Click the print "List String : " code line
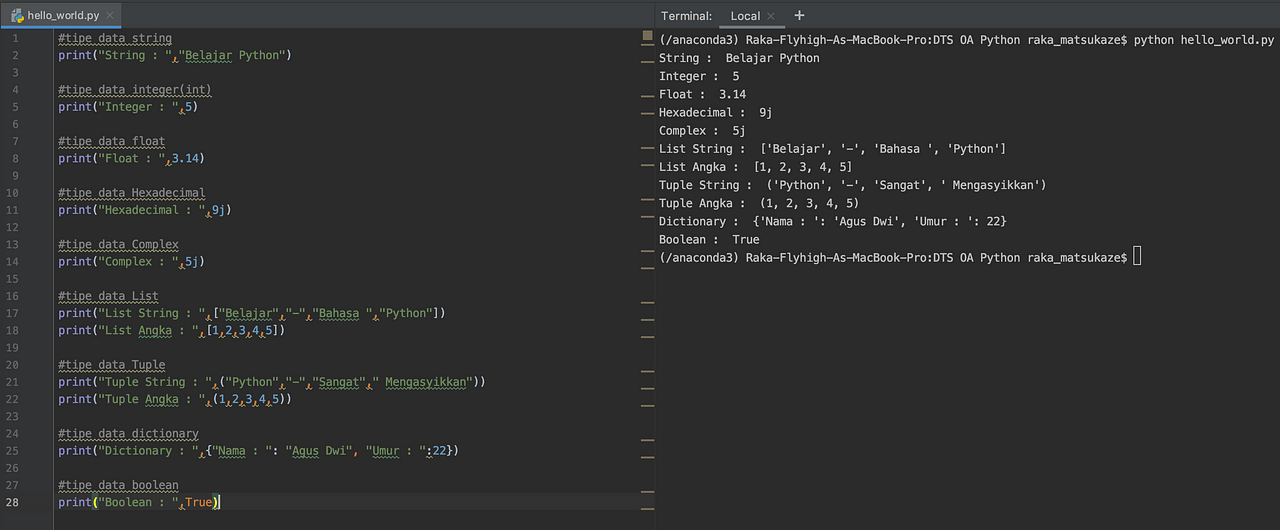Image resolution: width=1280 pixels, height=530 pixels. [252, 313]
